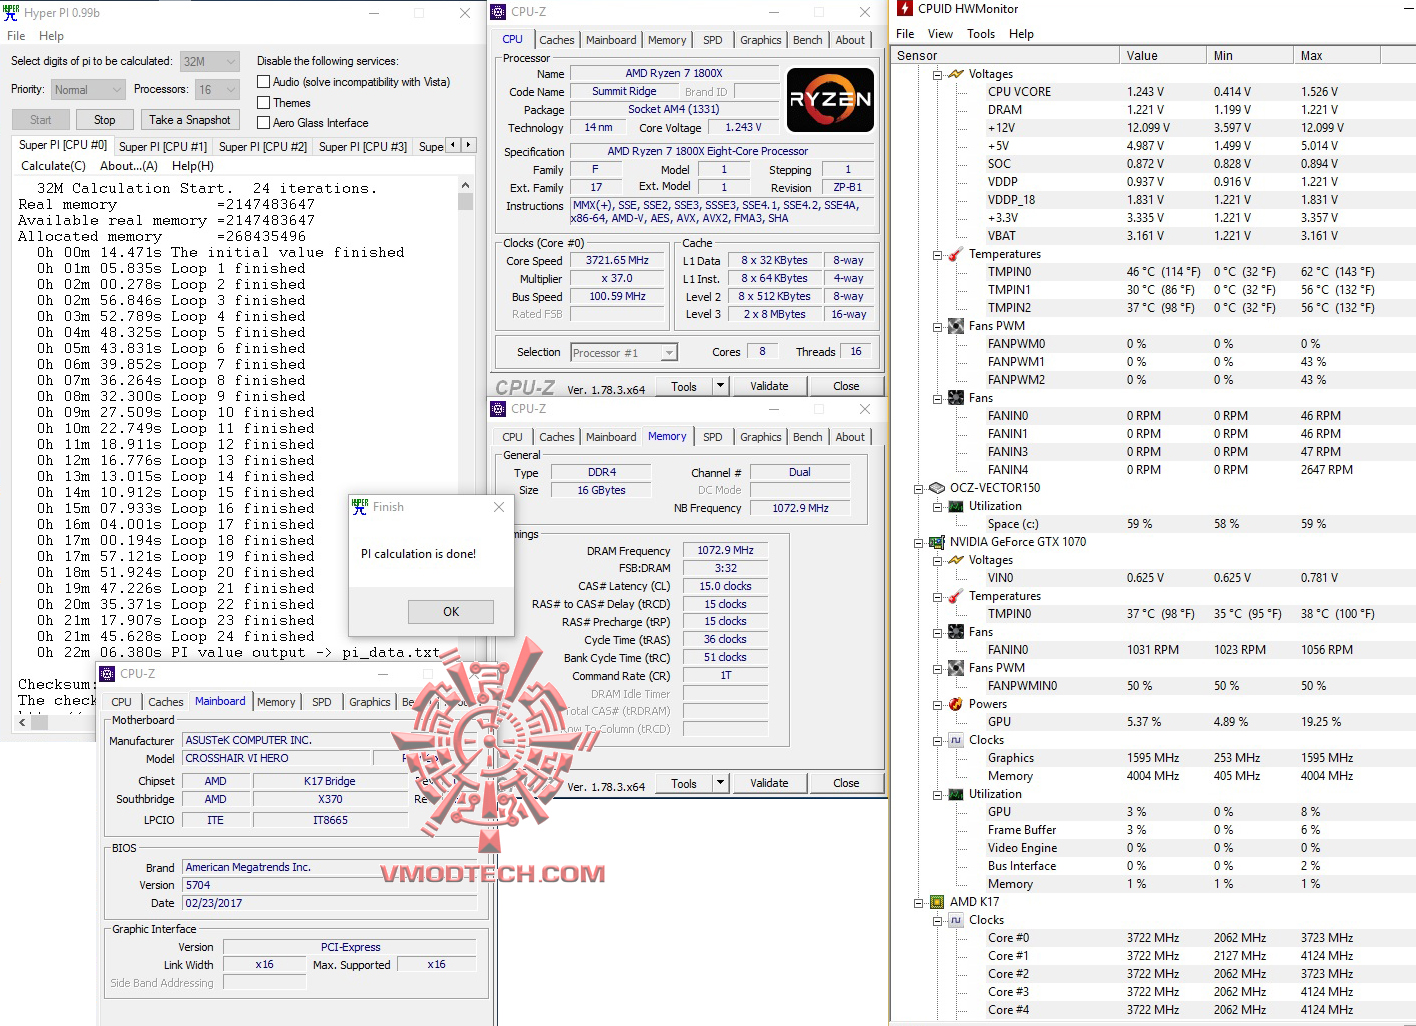The width and height of the screenshot is (1416, 1026).
Task: Click the Hyper PI icon in the title bar
Action: (11, 12)
